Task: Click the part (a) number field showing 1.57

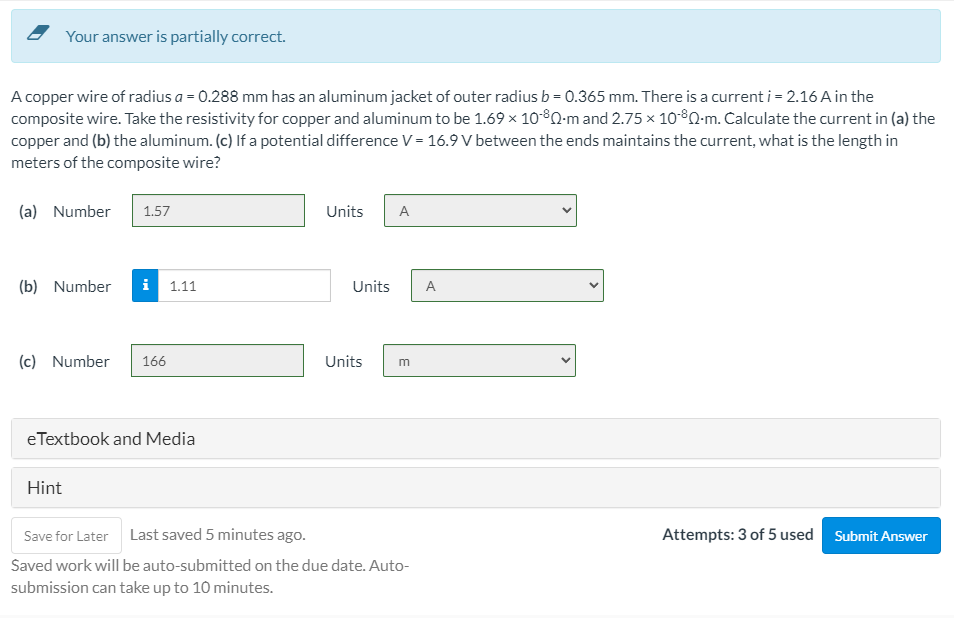Action: coord(218,211)
